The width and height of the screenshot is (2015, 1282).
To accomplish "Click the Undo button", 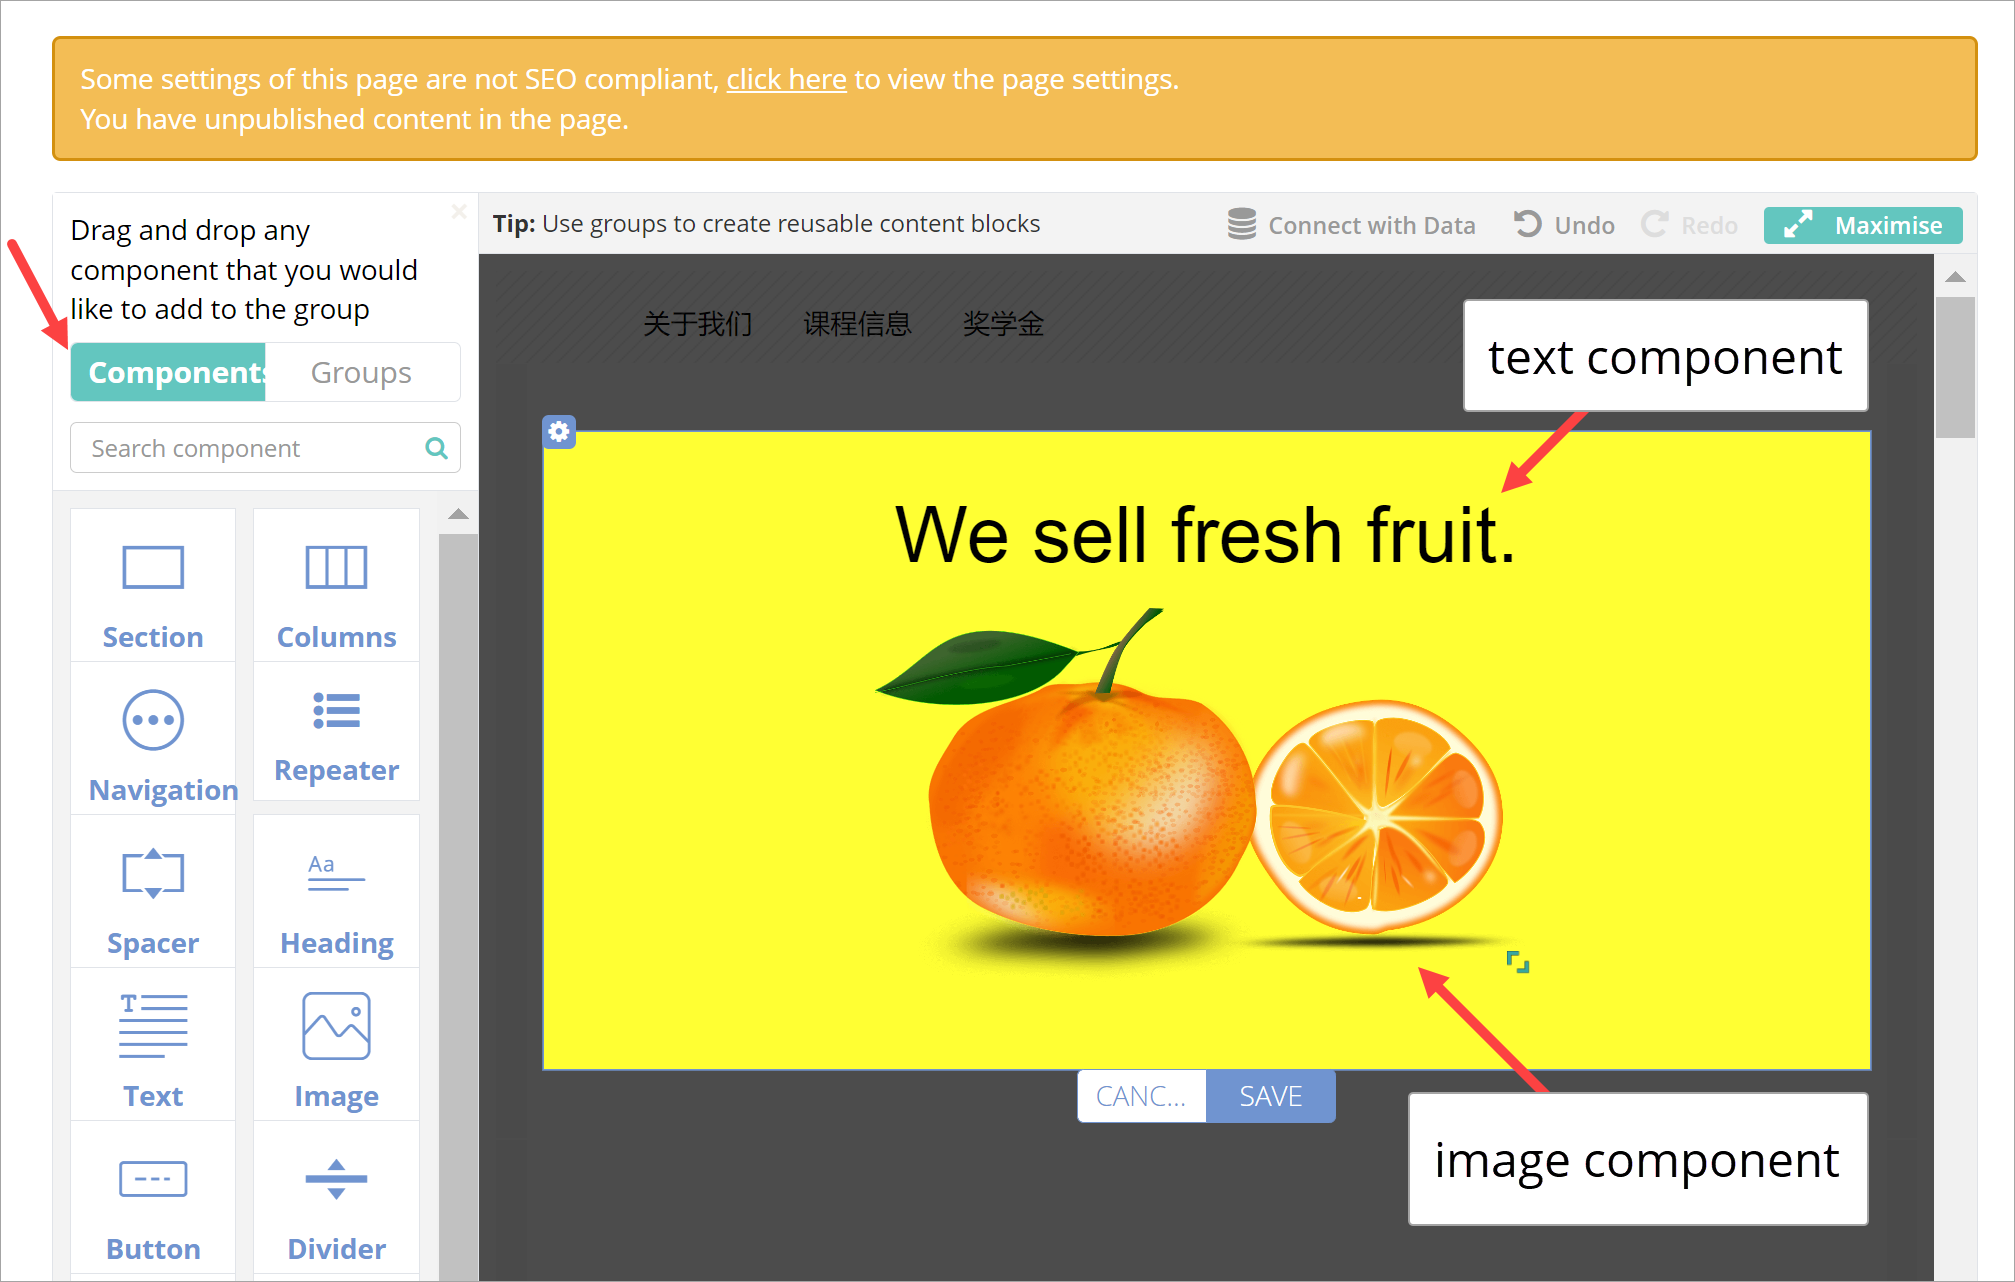I will (x=1565, y=225).
